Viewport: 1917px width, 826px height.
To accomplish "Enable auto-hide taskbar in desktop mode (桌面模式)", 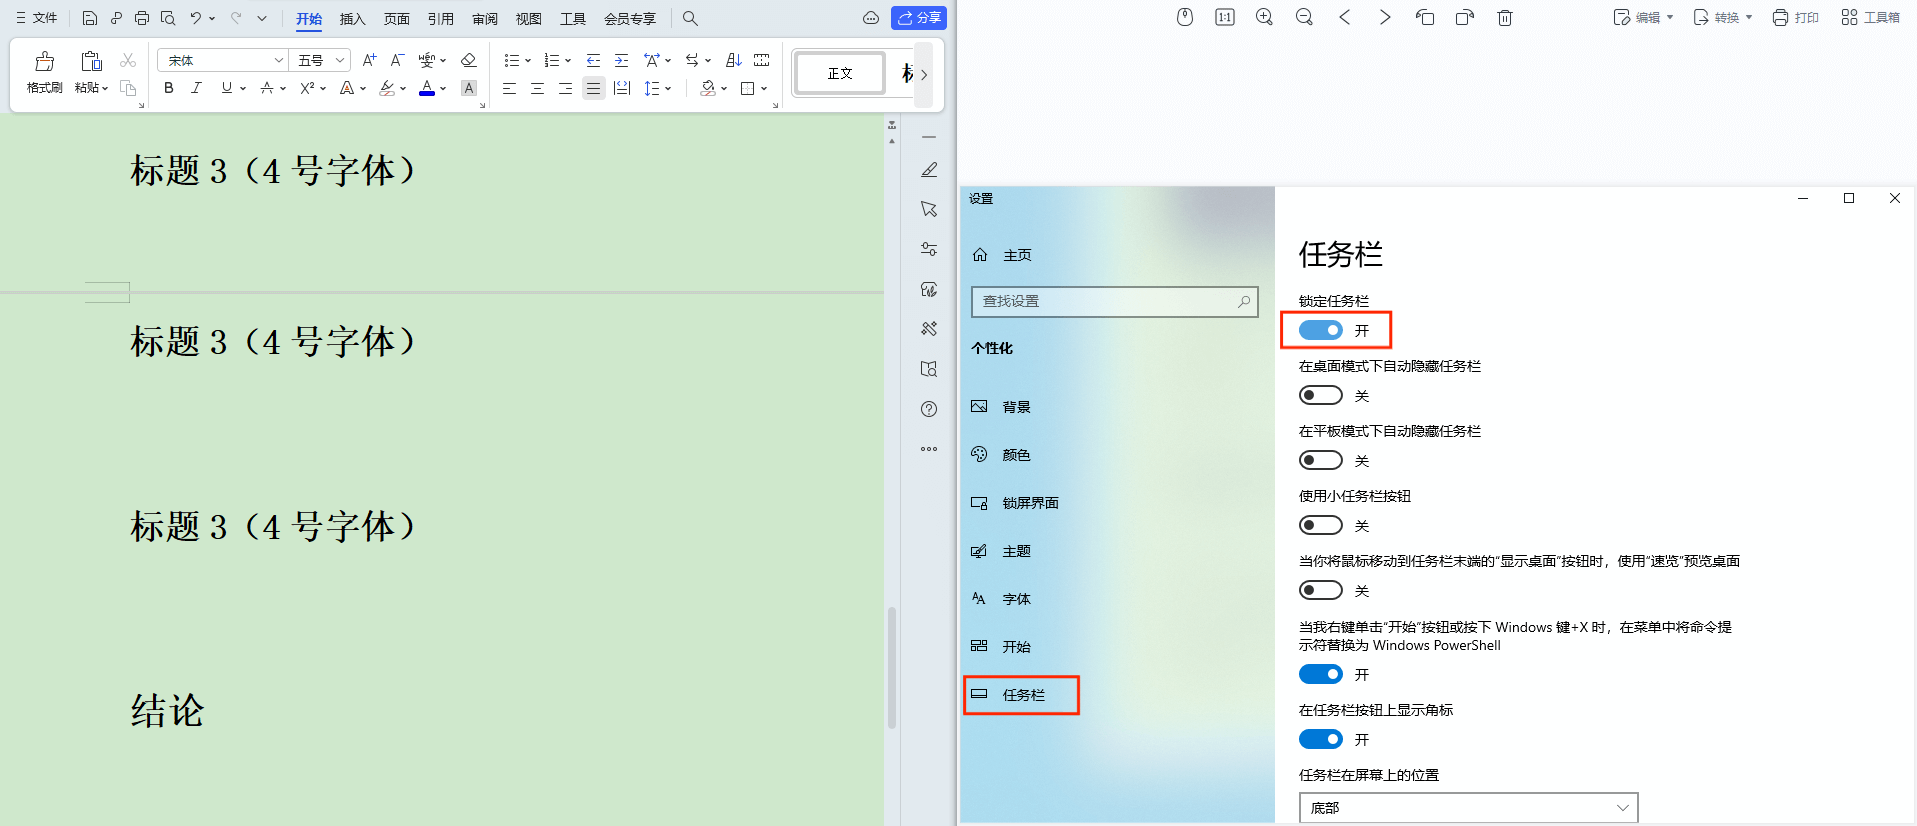I will pyautogui.click(x=1320, y=395).
